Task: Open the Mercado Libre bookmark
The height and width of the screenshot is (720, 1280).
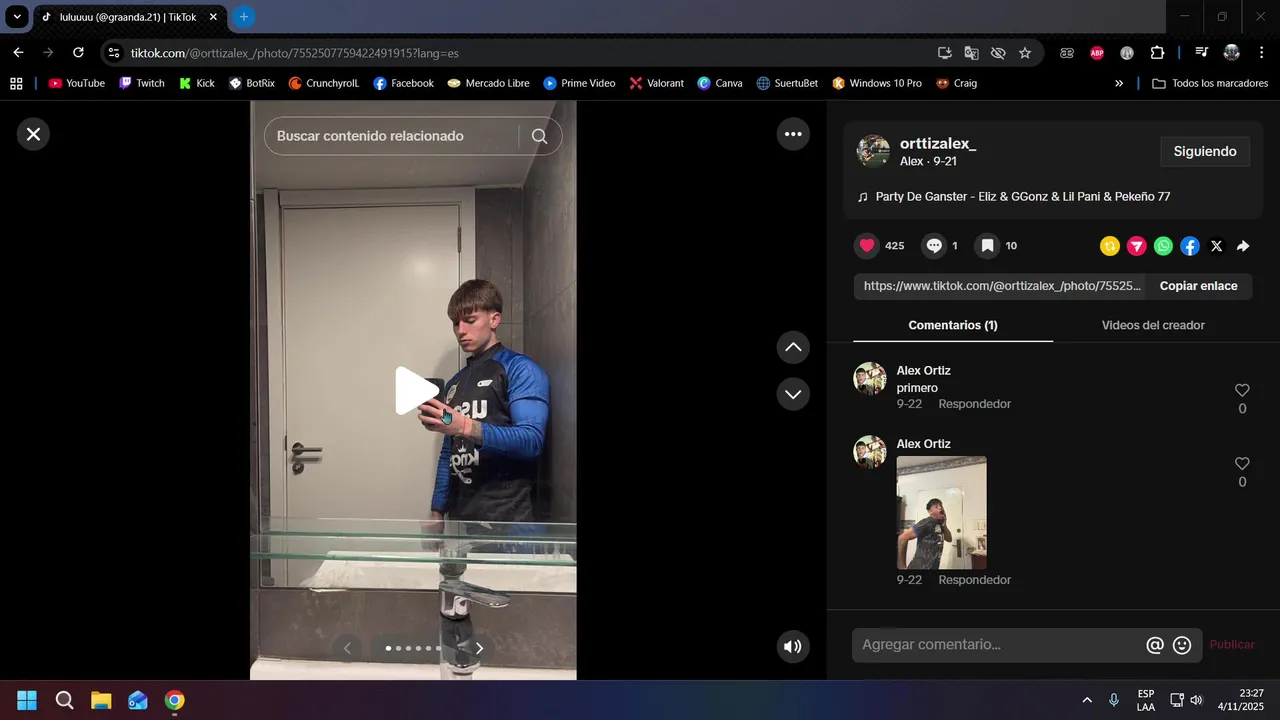Action: tap(488, 83)
